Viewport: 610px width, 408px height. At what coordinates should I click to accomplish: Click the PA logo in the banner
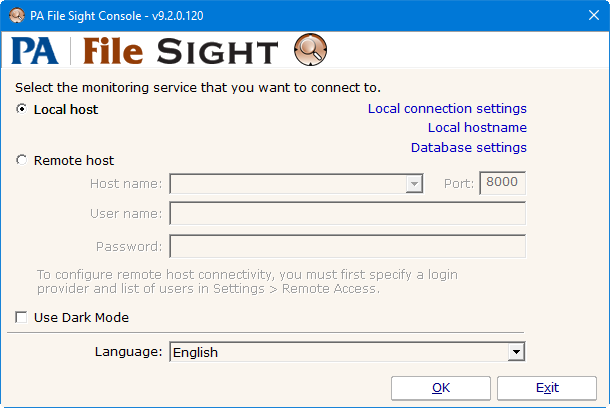click(35, 51)
